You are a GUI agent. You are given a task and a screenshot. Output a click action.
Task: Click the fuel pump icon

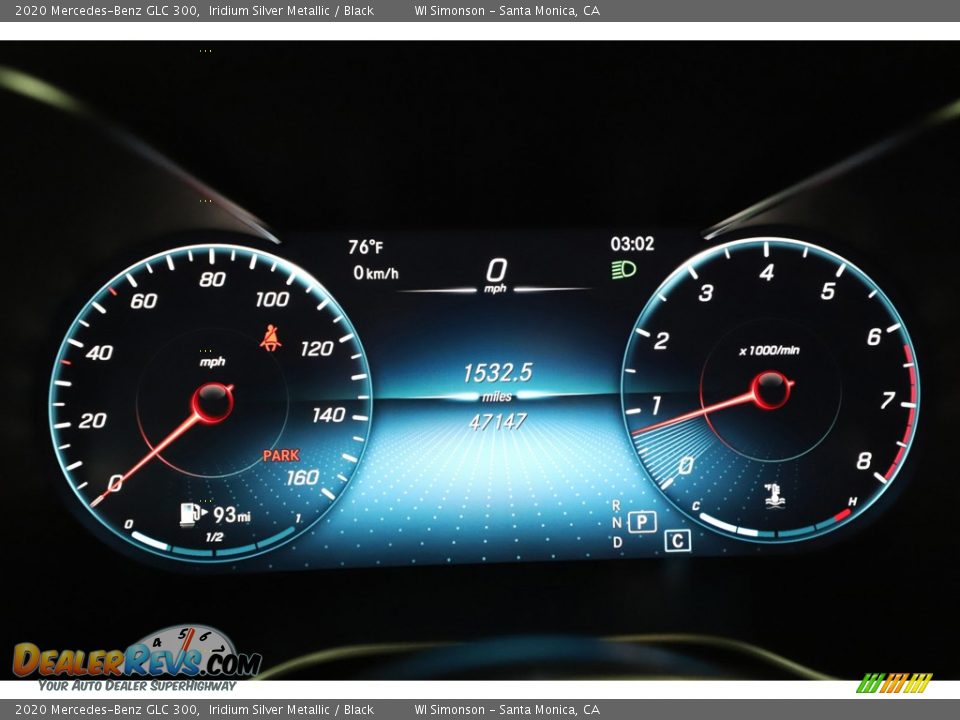[x=192, y=514]
